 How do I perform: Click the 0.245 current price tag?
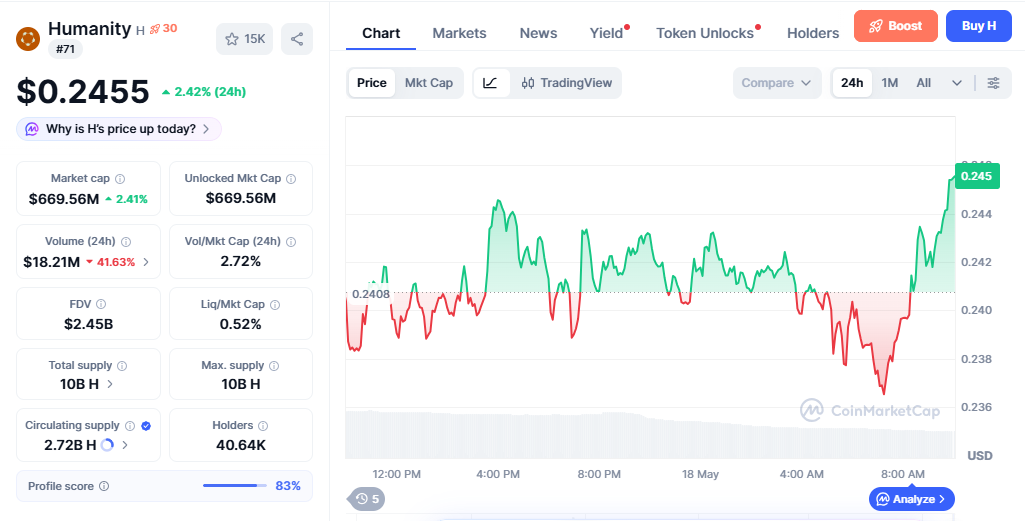click(x=977, y=176)
